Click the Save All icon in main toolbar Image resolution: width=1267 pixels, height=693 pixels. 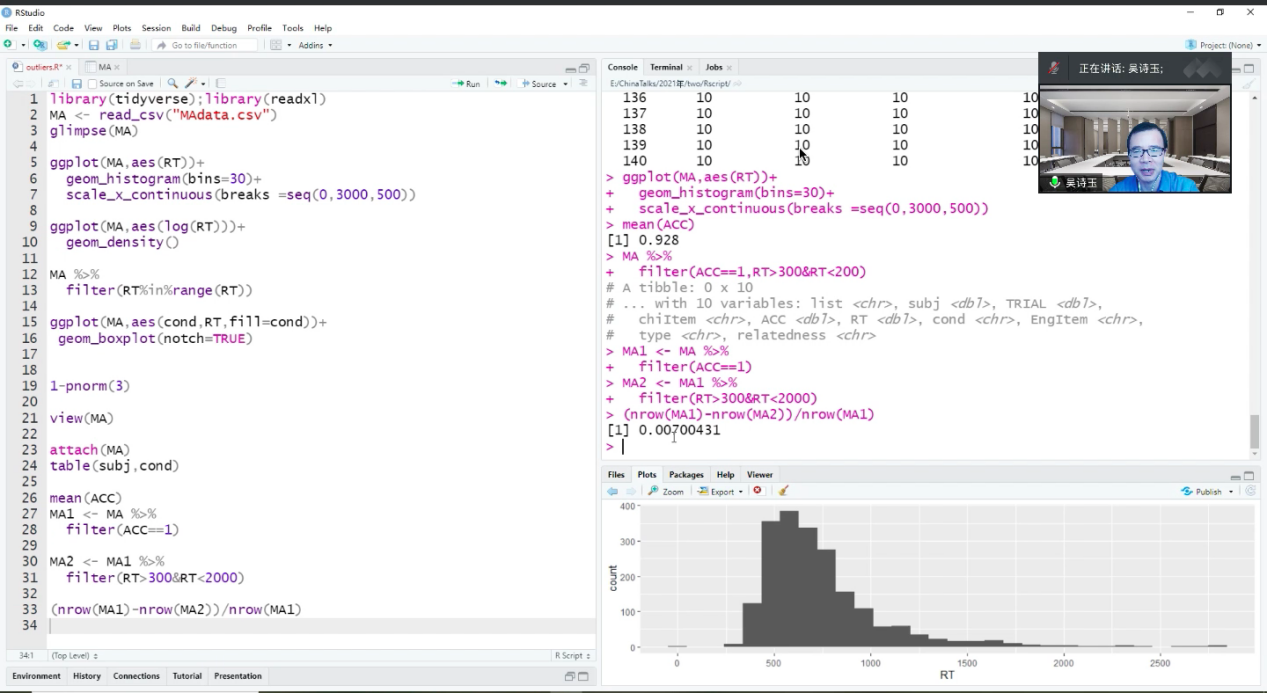point(111,45)
